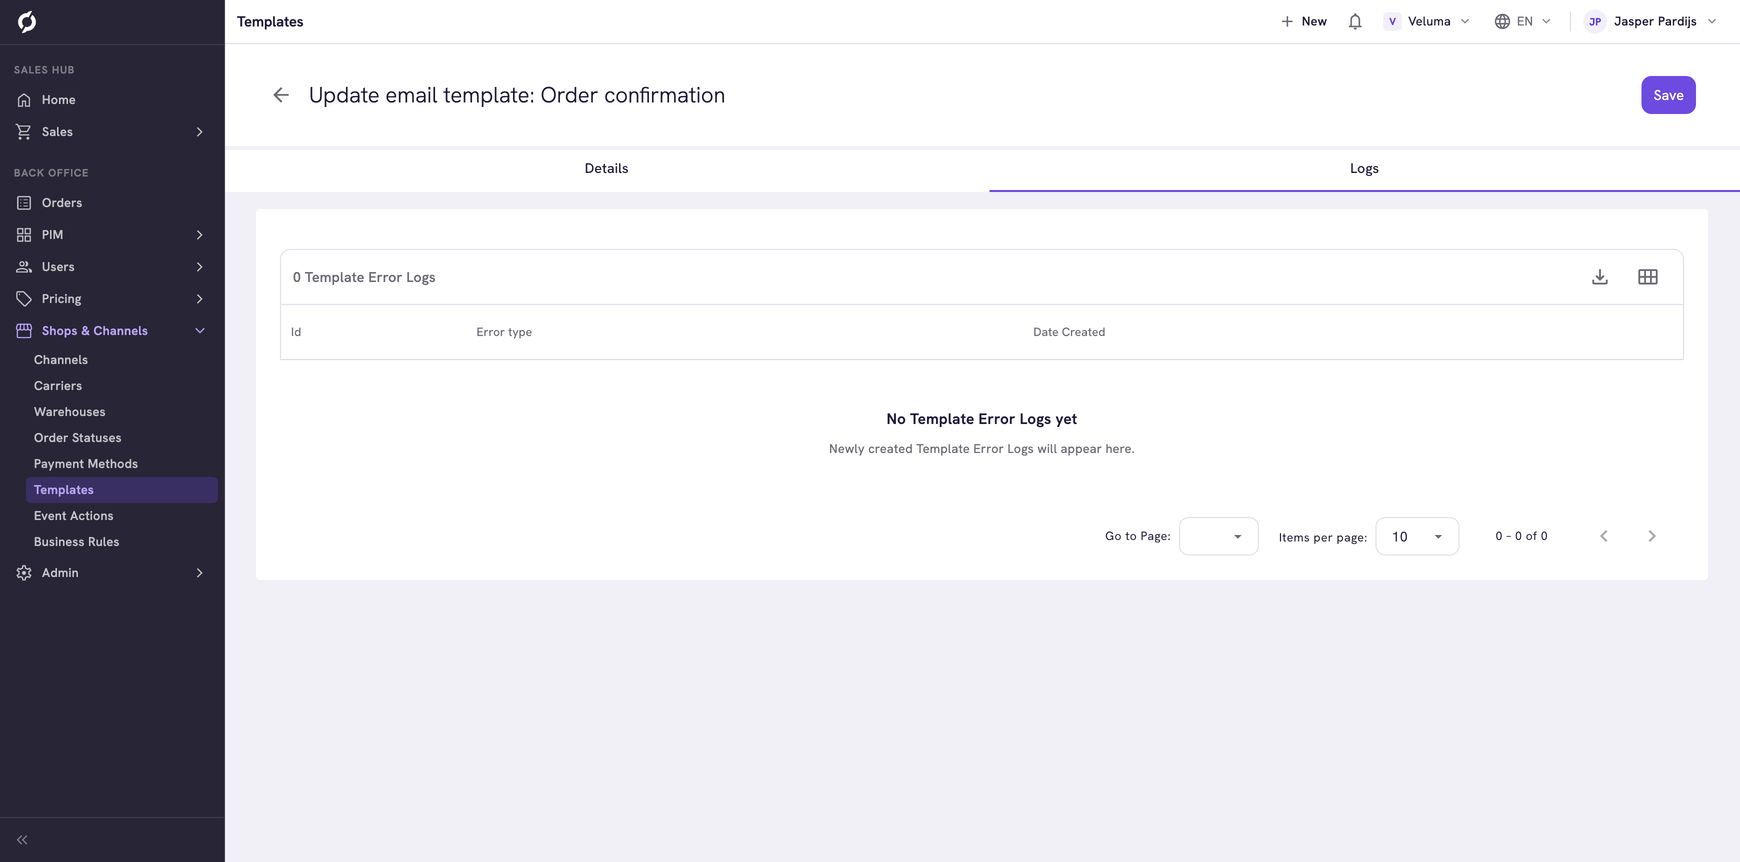Open notifications bell
The height and width of the screenshot is (862, 1740).
point(1355,21)
